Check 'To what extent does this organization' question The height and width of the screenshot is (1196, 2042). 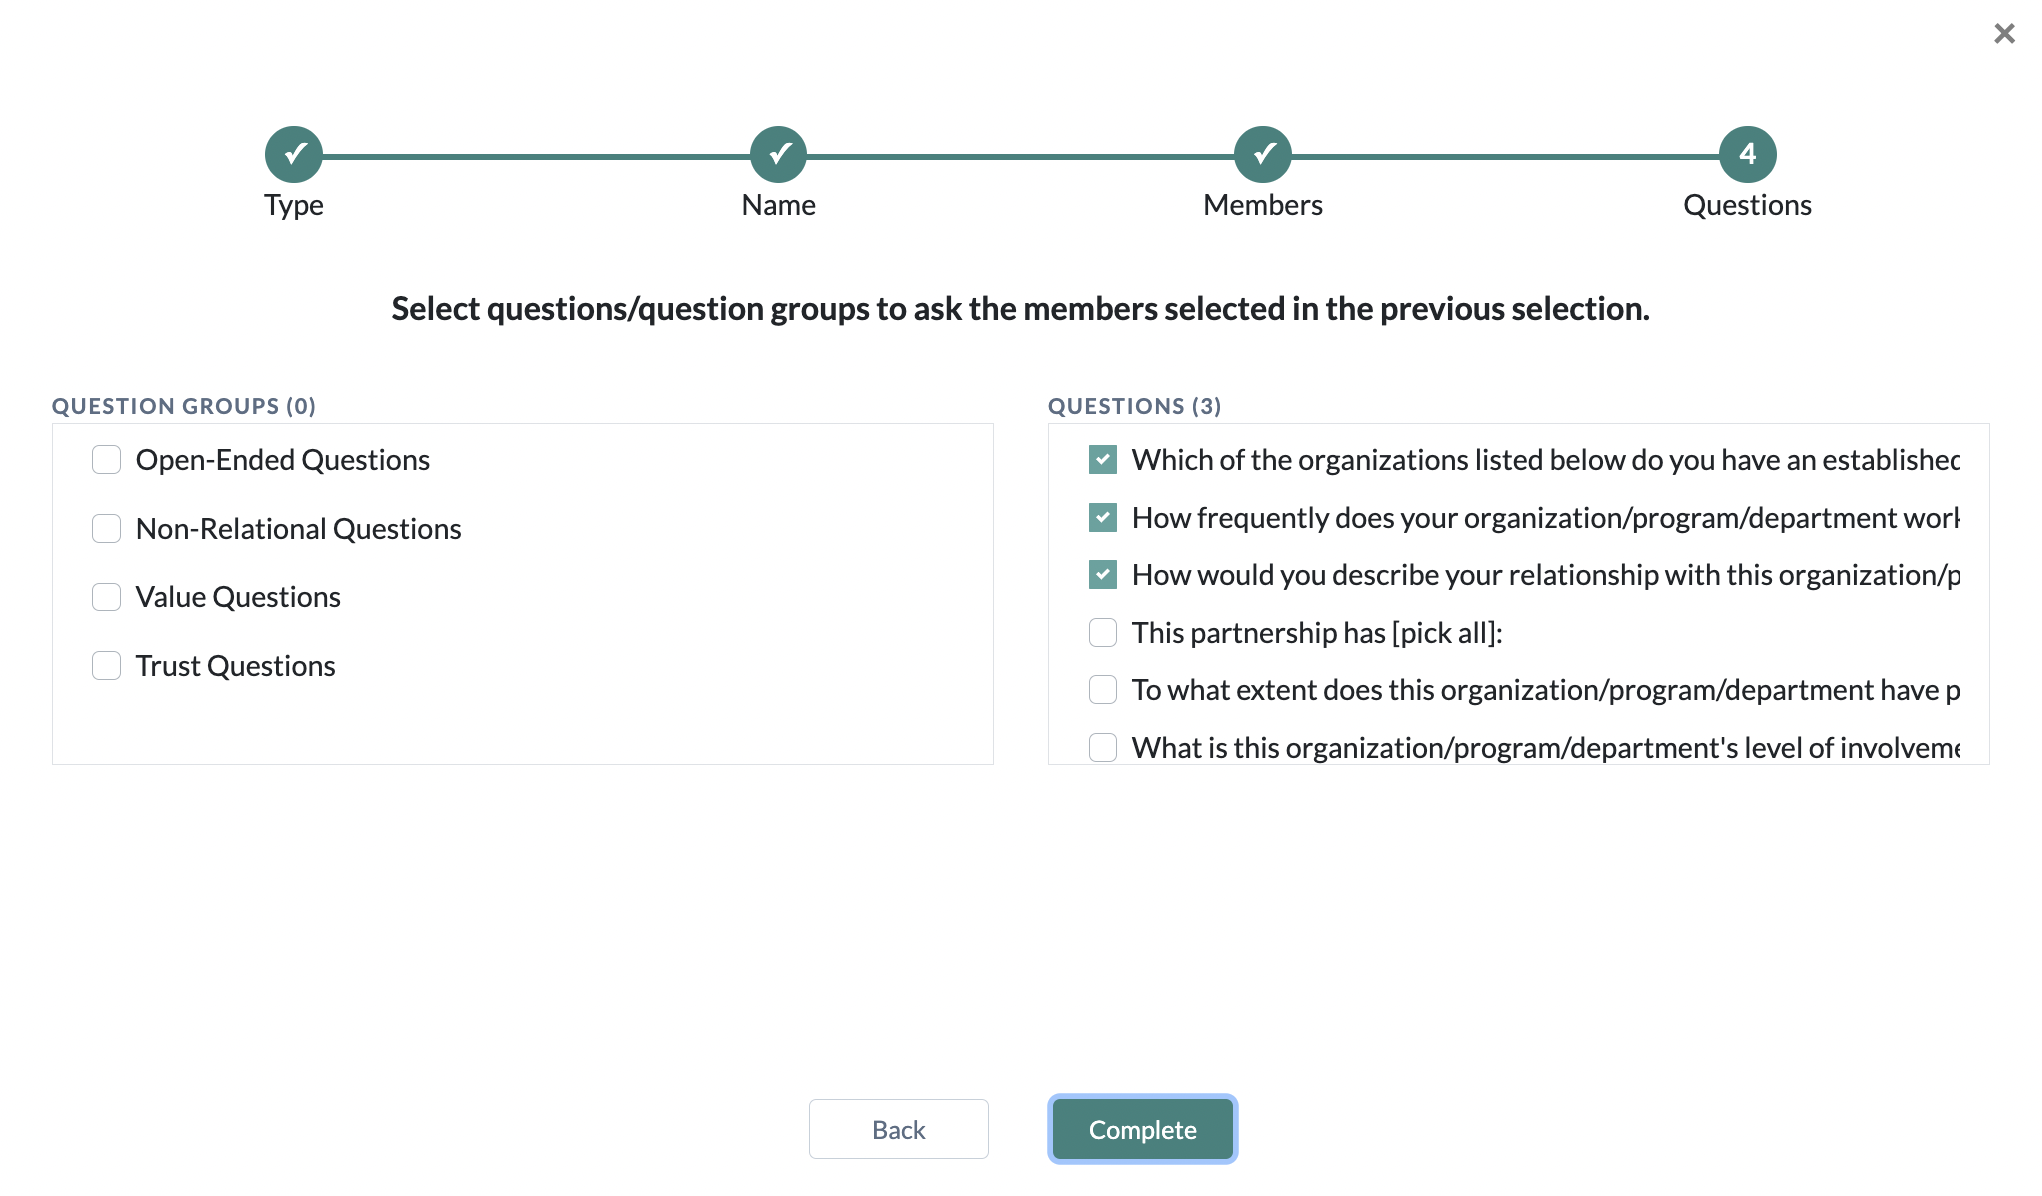pyautogui.click(x=1102, y=690)
